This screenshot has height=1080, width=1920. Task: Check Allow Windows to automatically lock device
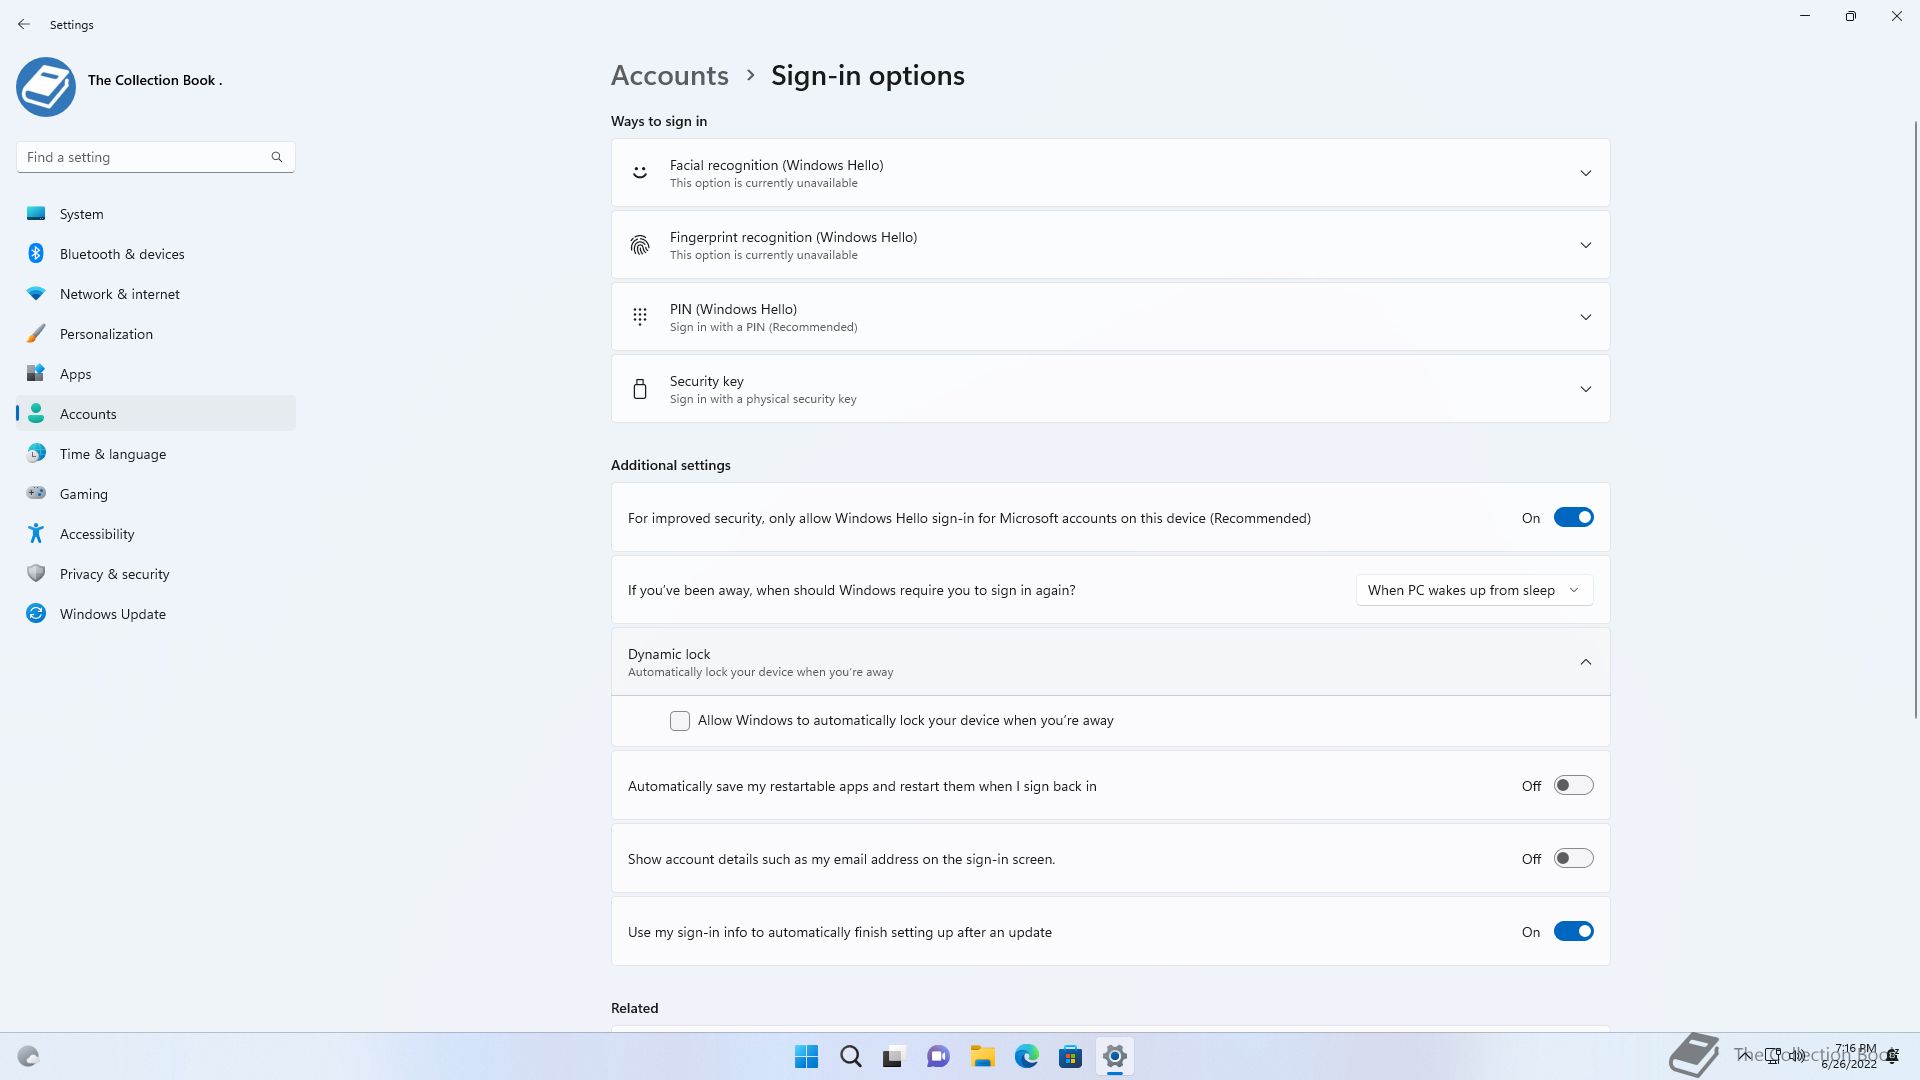click(680, 721)
